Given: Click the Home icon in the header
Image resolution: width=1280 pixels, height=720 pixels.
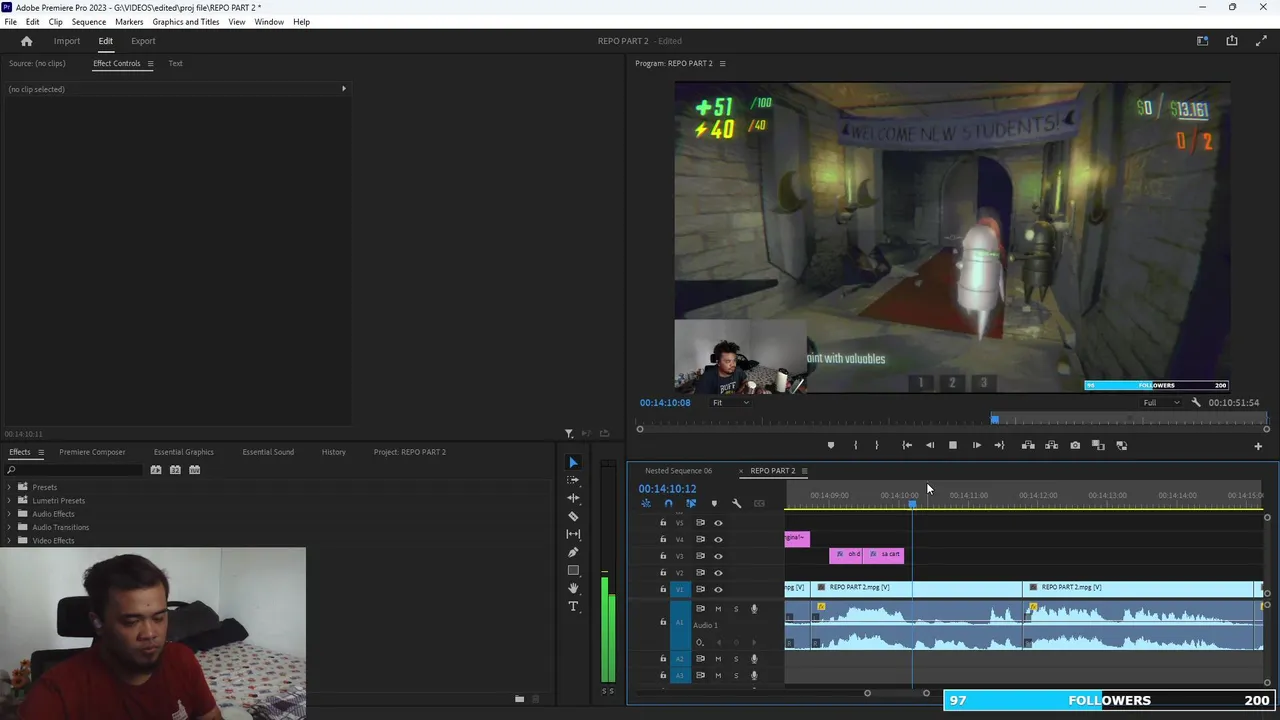Looking at the screenshot, I should click(27, 41).
